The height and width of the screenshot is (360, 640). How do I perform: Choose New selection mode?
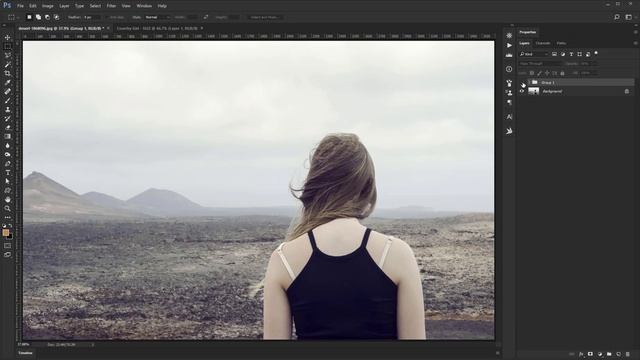29,17
